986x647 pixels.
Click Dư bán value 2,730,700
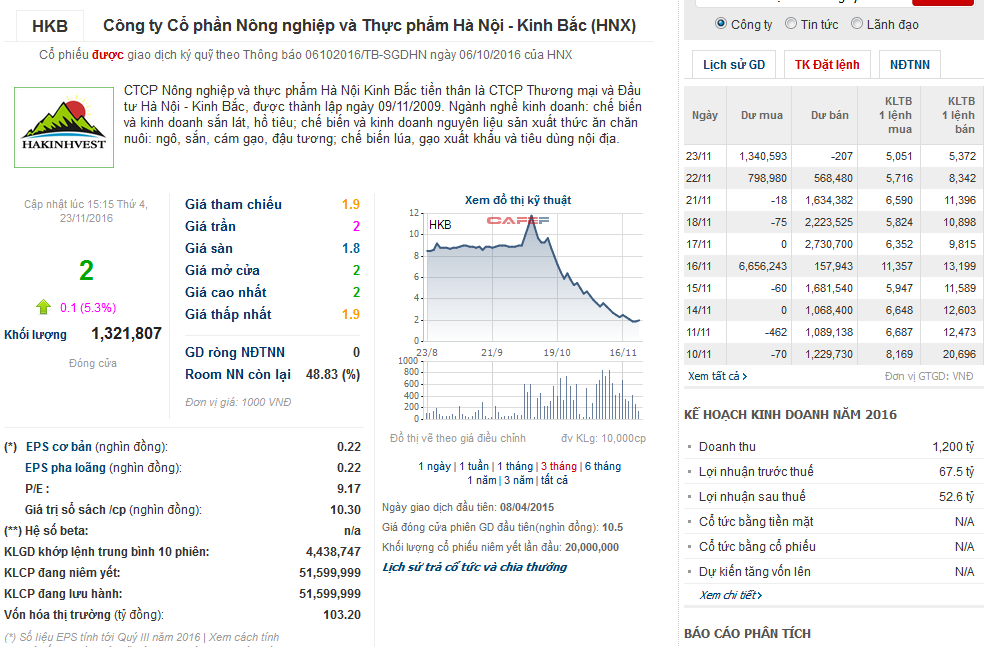tap(829, 244)
